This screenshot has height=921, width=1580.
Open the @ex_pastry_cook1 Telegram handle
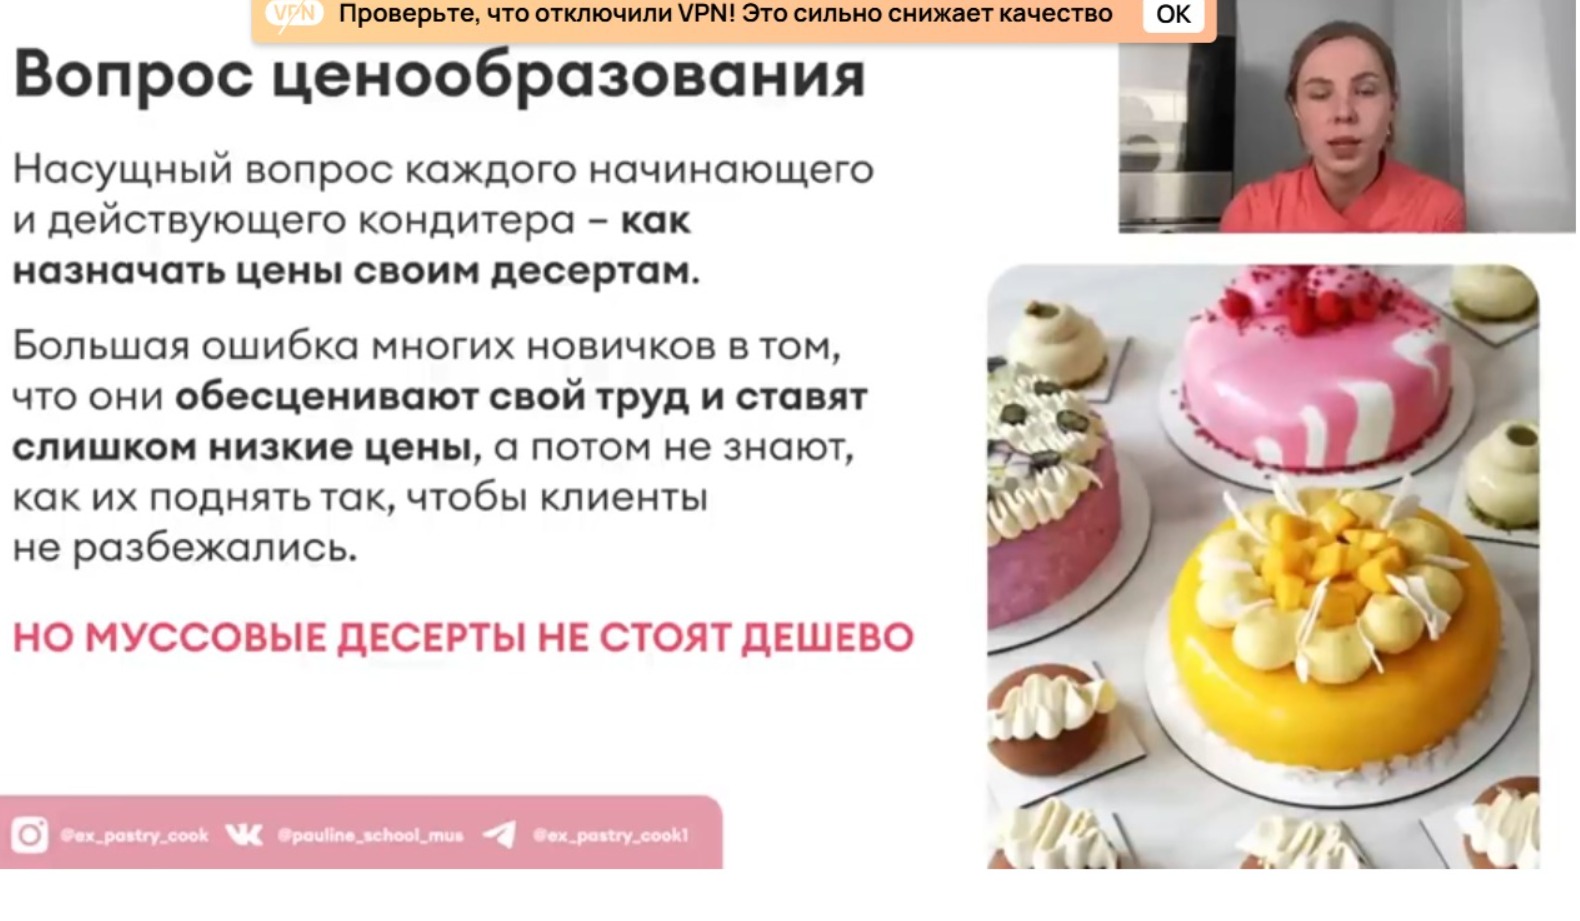tap(610, 835)
